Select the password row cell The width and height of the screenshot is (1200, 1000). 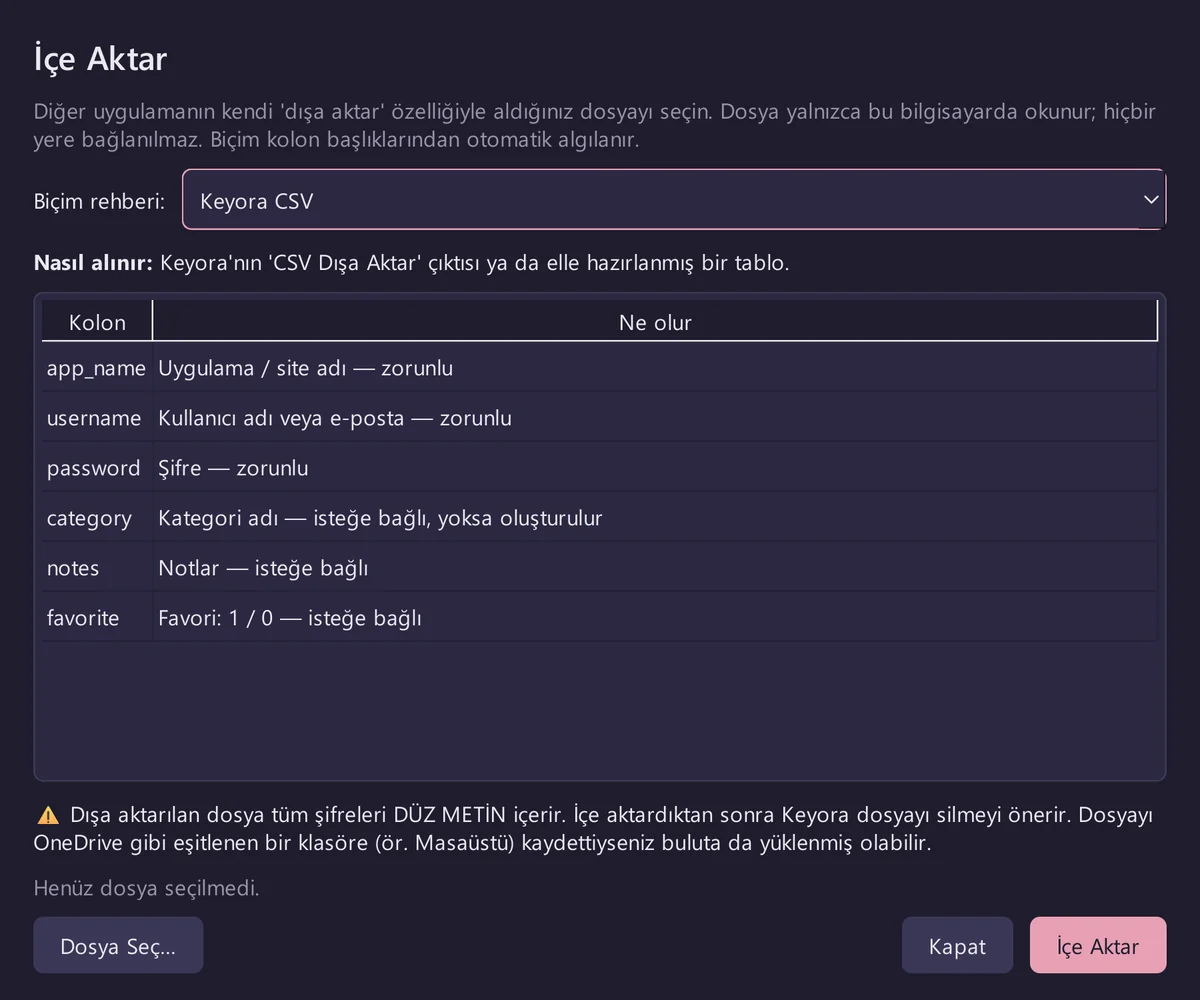click(97, 468)
